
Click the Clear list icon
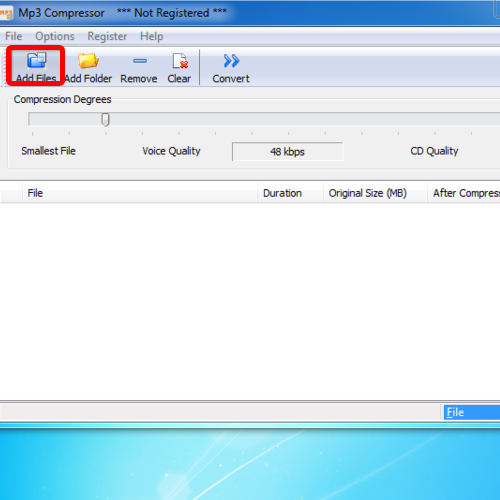180,61
